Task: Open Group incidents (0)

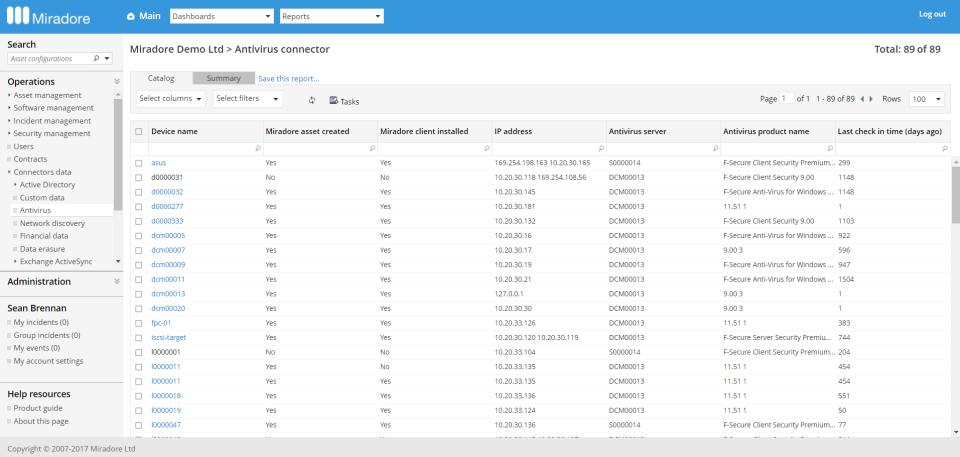Action: click(x=47, y=336)
